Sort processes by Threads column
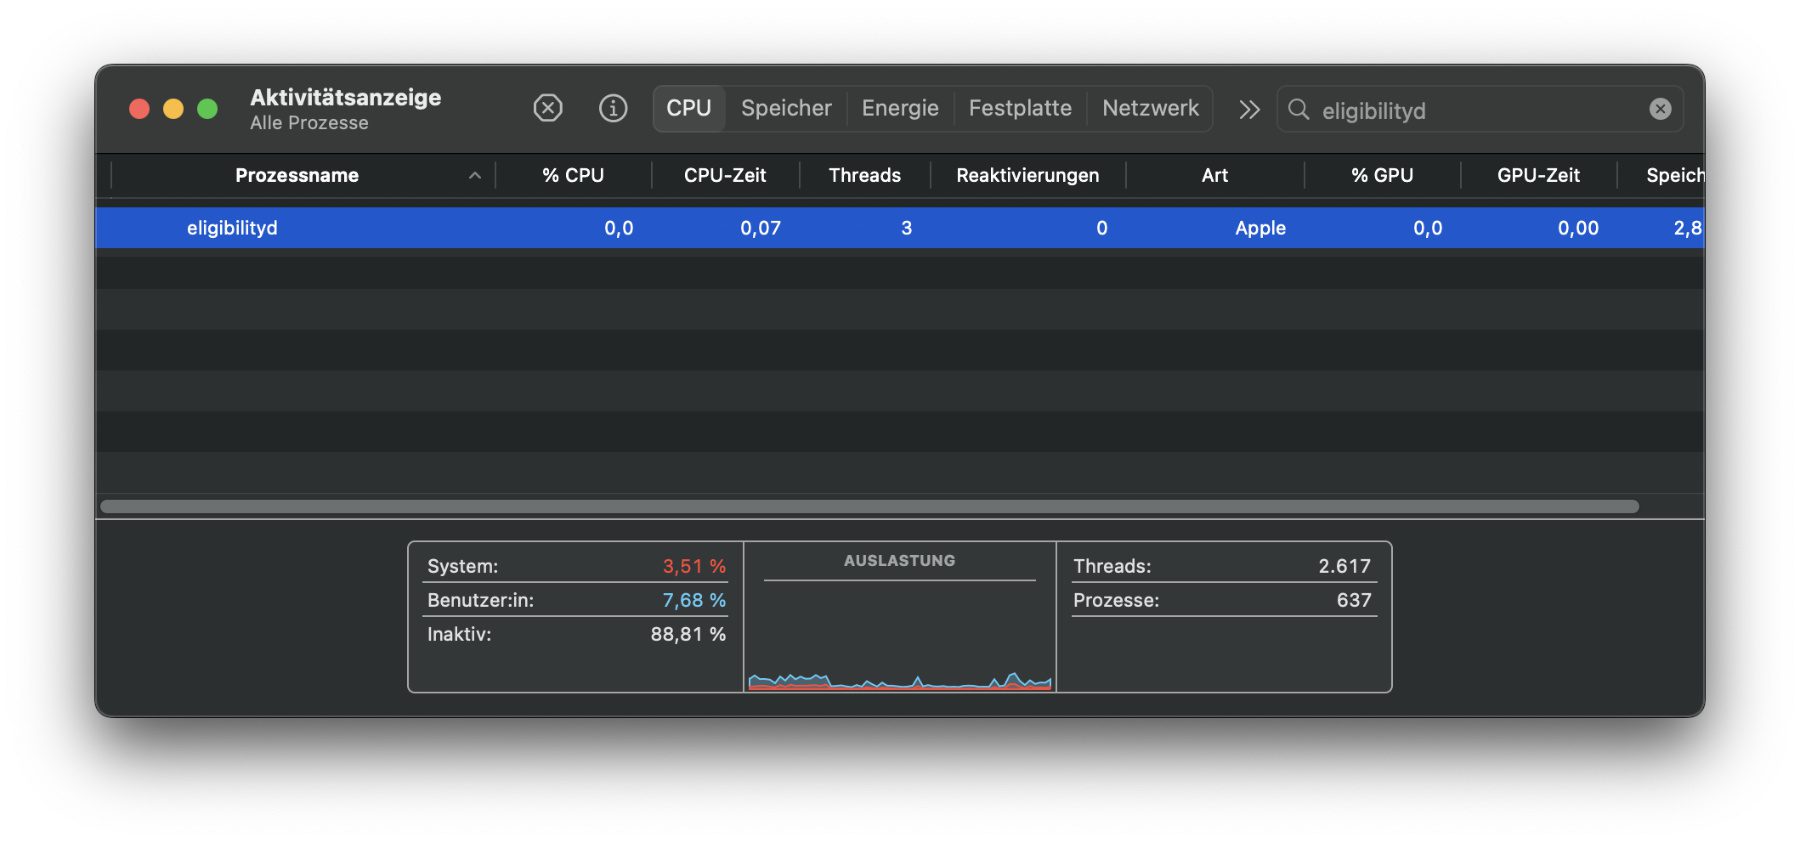This screenshot has height=843, width=1800. point(865,176)
